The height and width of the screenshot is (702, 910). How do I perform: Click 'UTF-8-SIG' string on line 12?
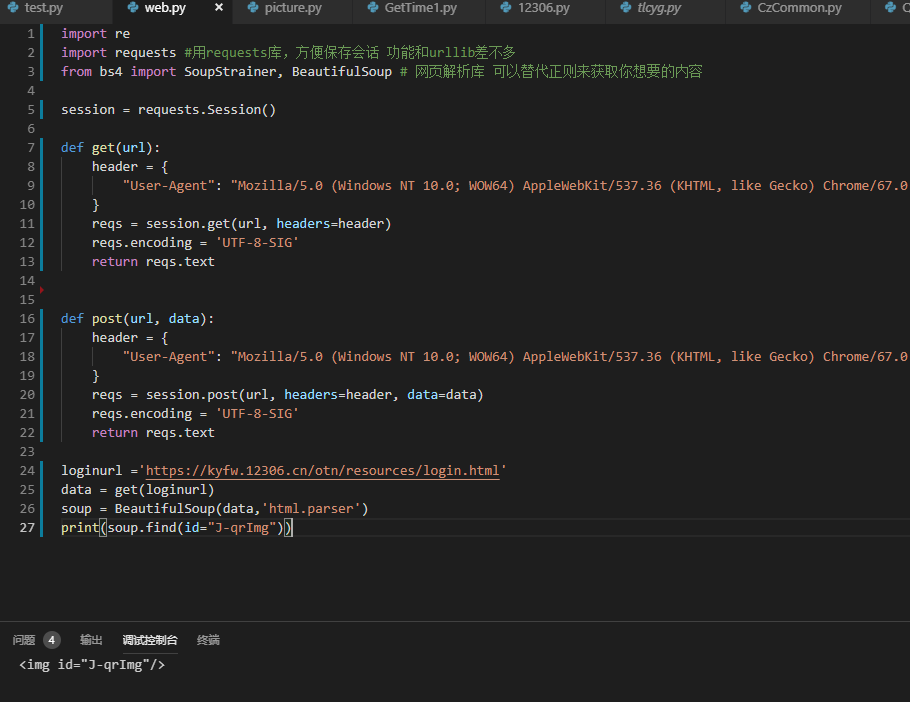tap(257, 243)
